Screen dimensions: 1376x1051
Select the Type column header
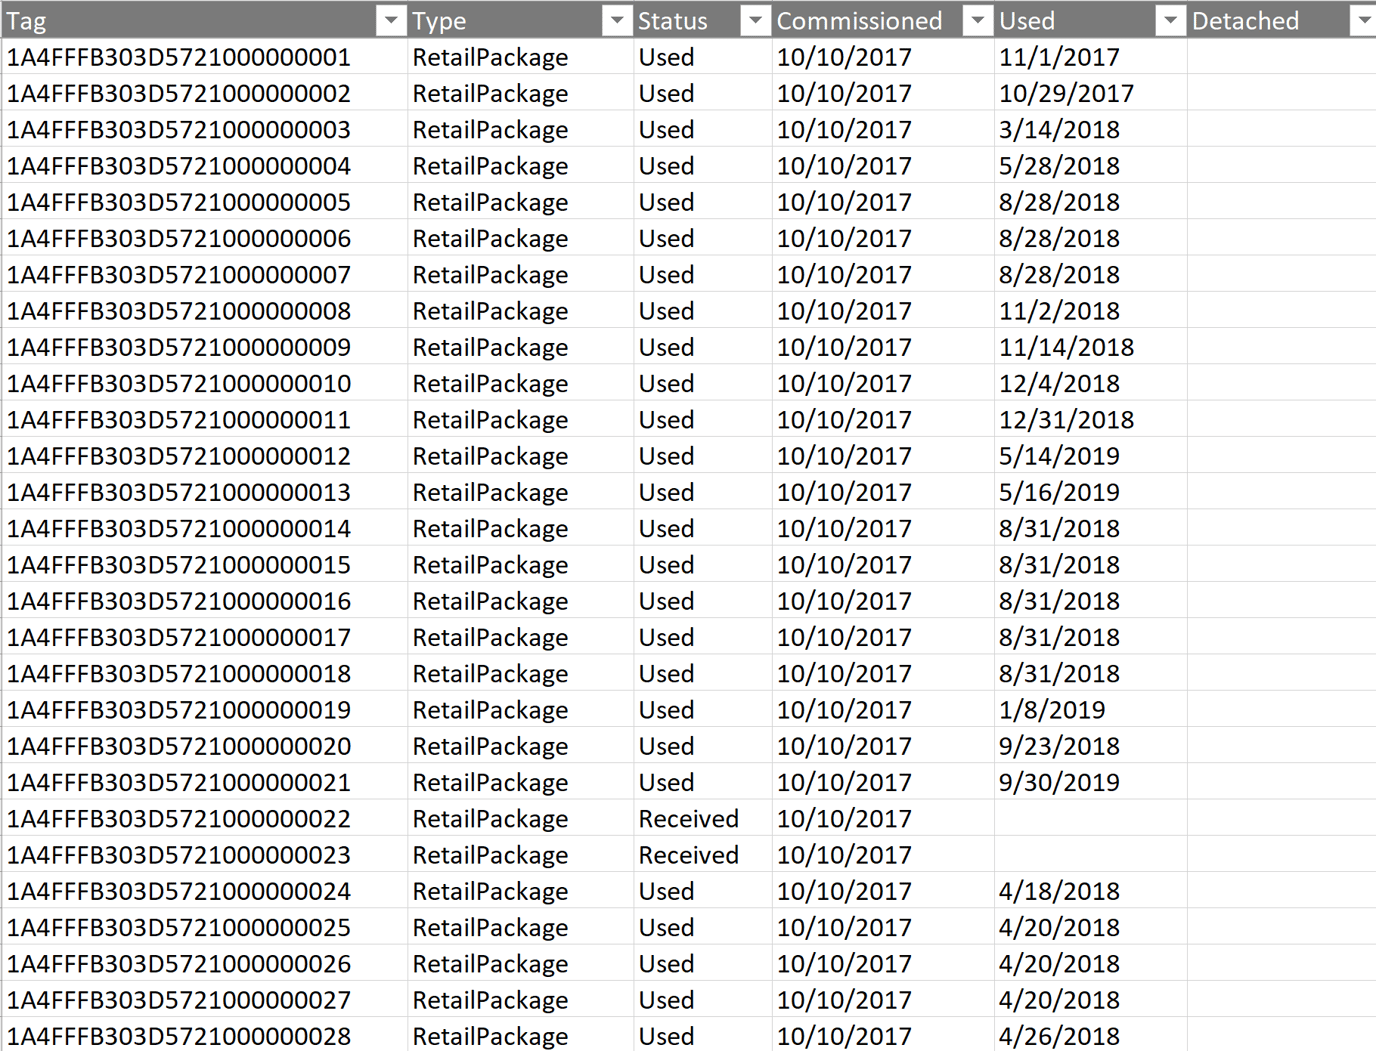click(438, 20)
